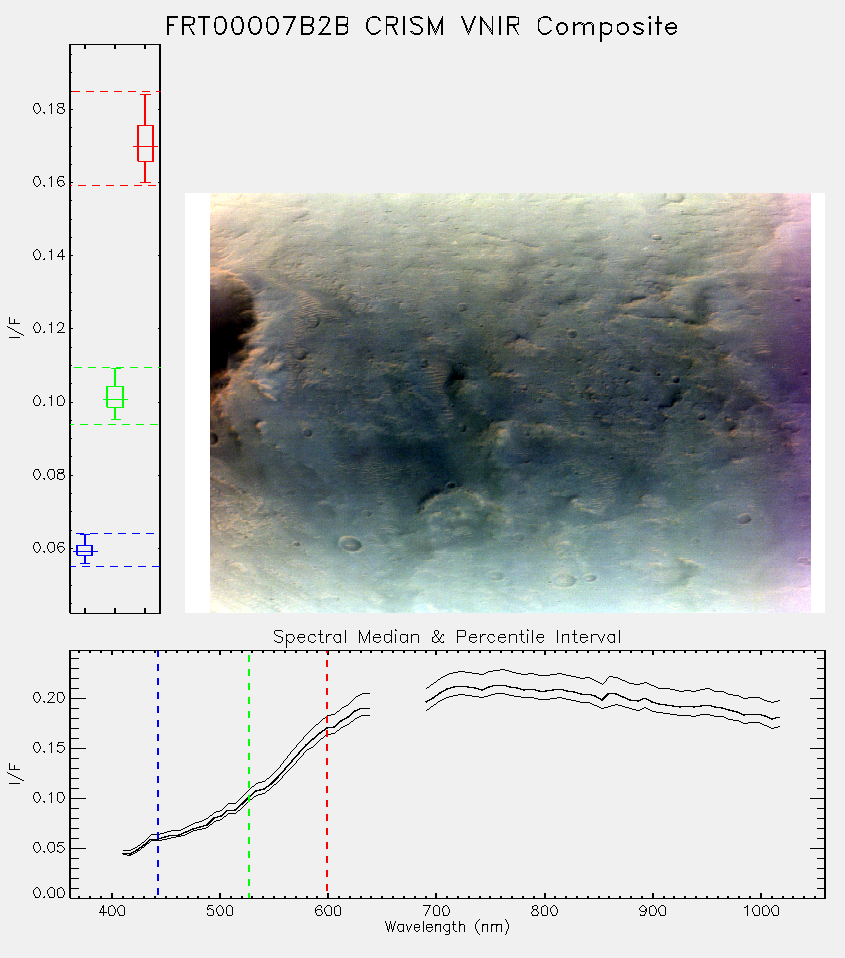
Task: Click the 0.18 tick label on box plot axis
Action: point(49,109)
